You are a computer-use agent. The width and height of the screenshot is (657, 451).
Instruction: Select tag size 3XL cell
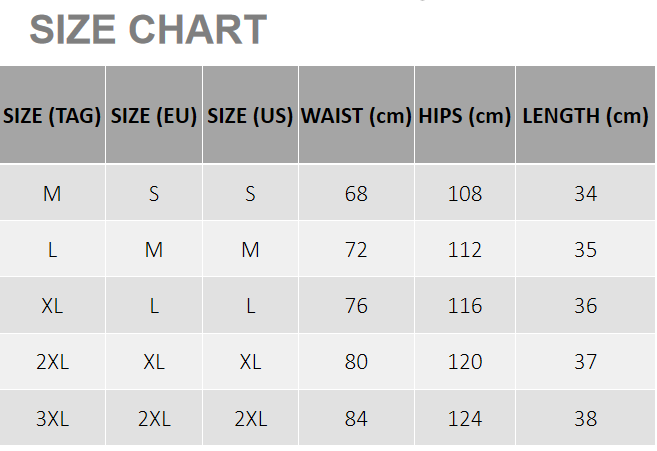[52, 417]
